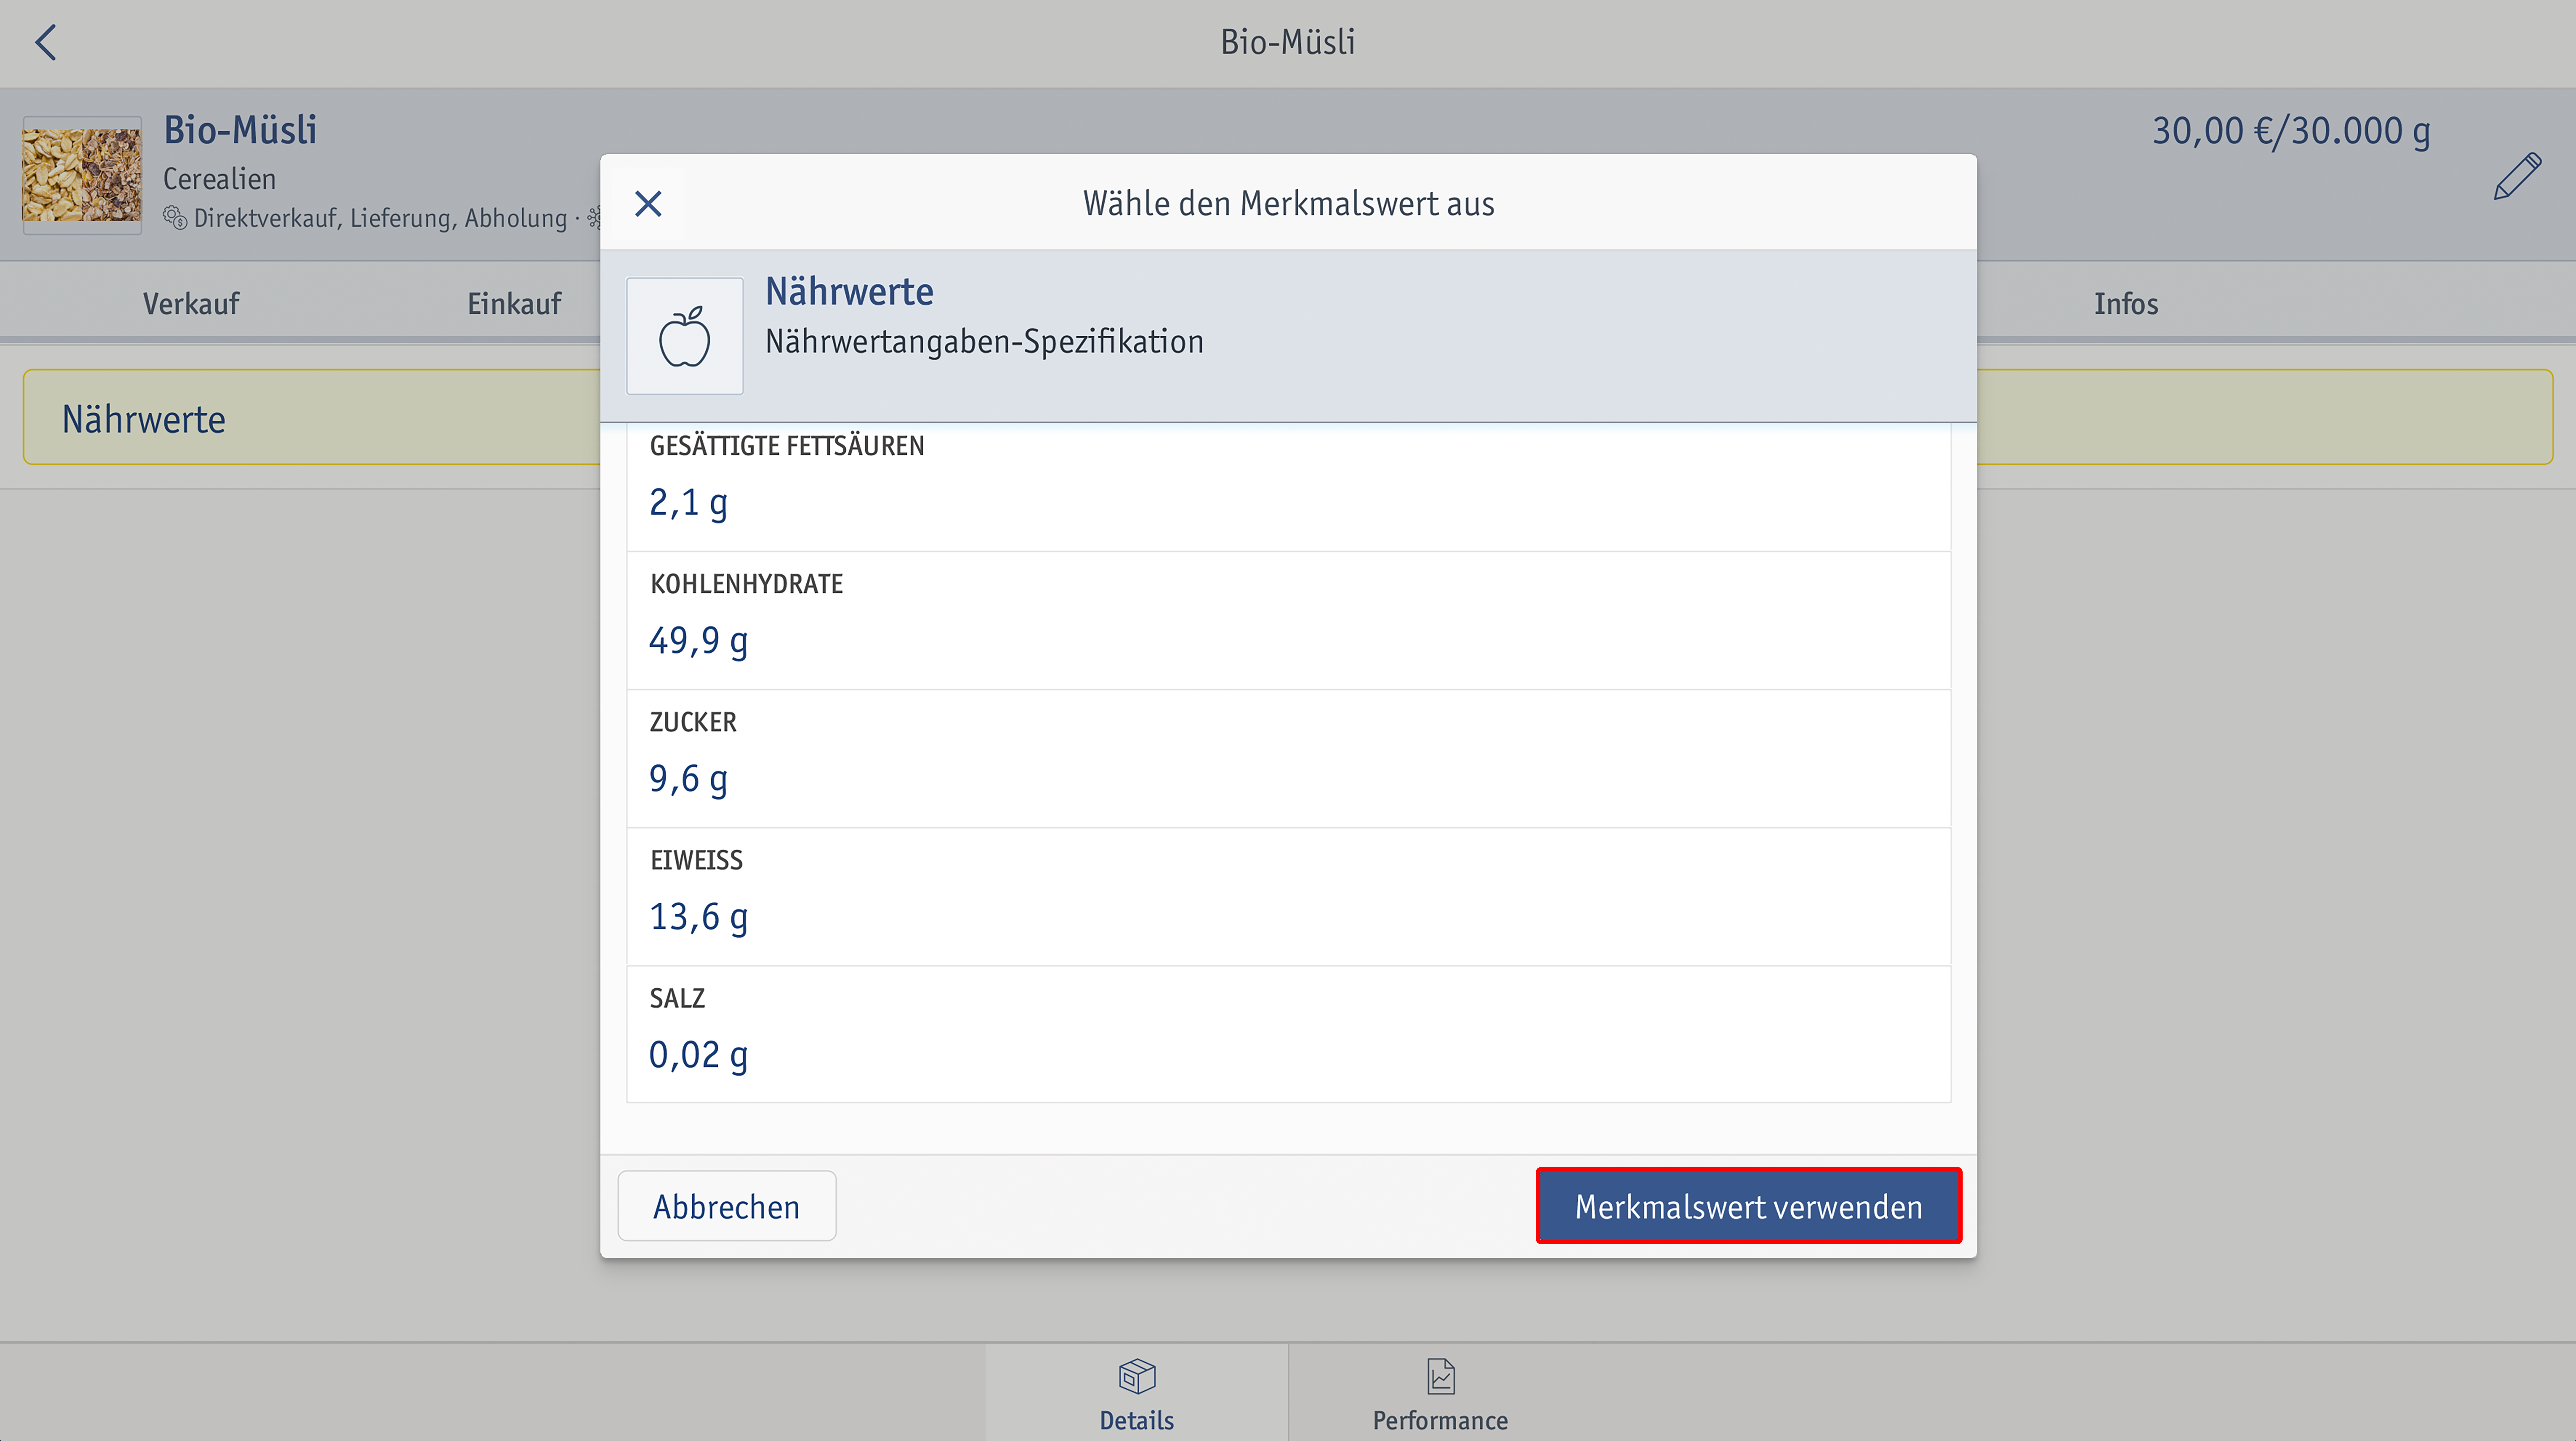This screenshot has width=2576, height=1441.
Task: Click the Cerealien category label
Action: coord(219,179)
